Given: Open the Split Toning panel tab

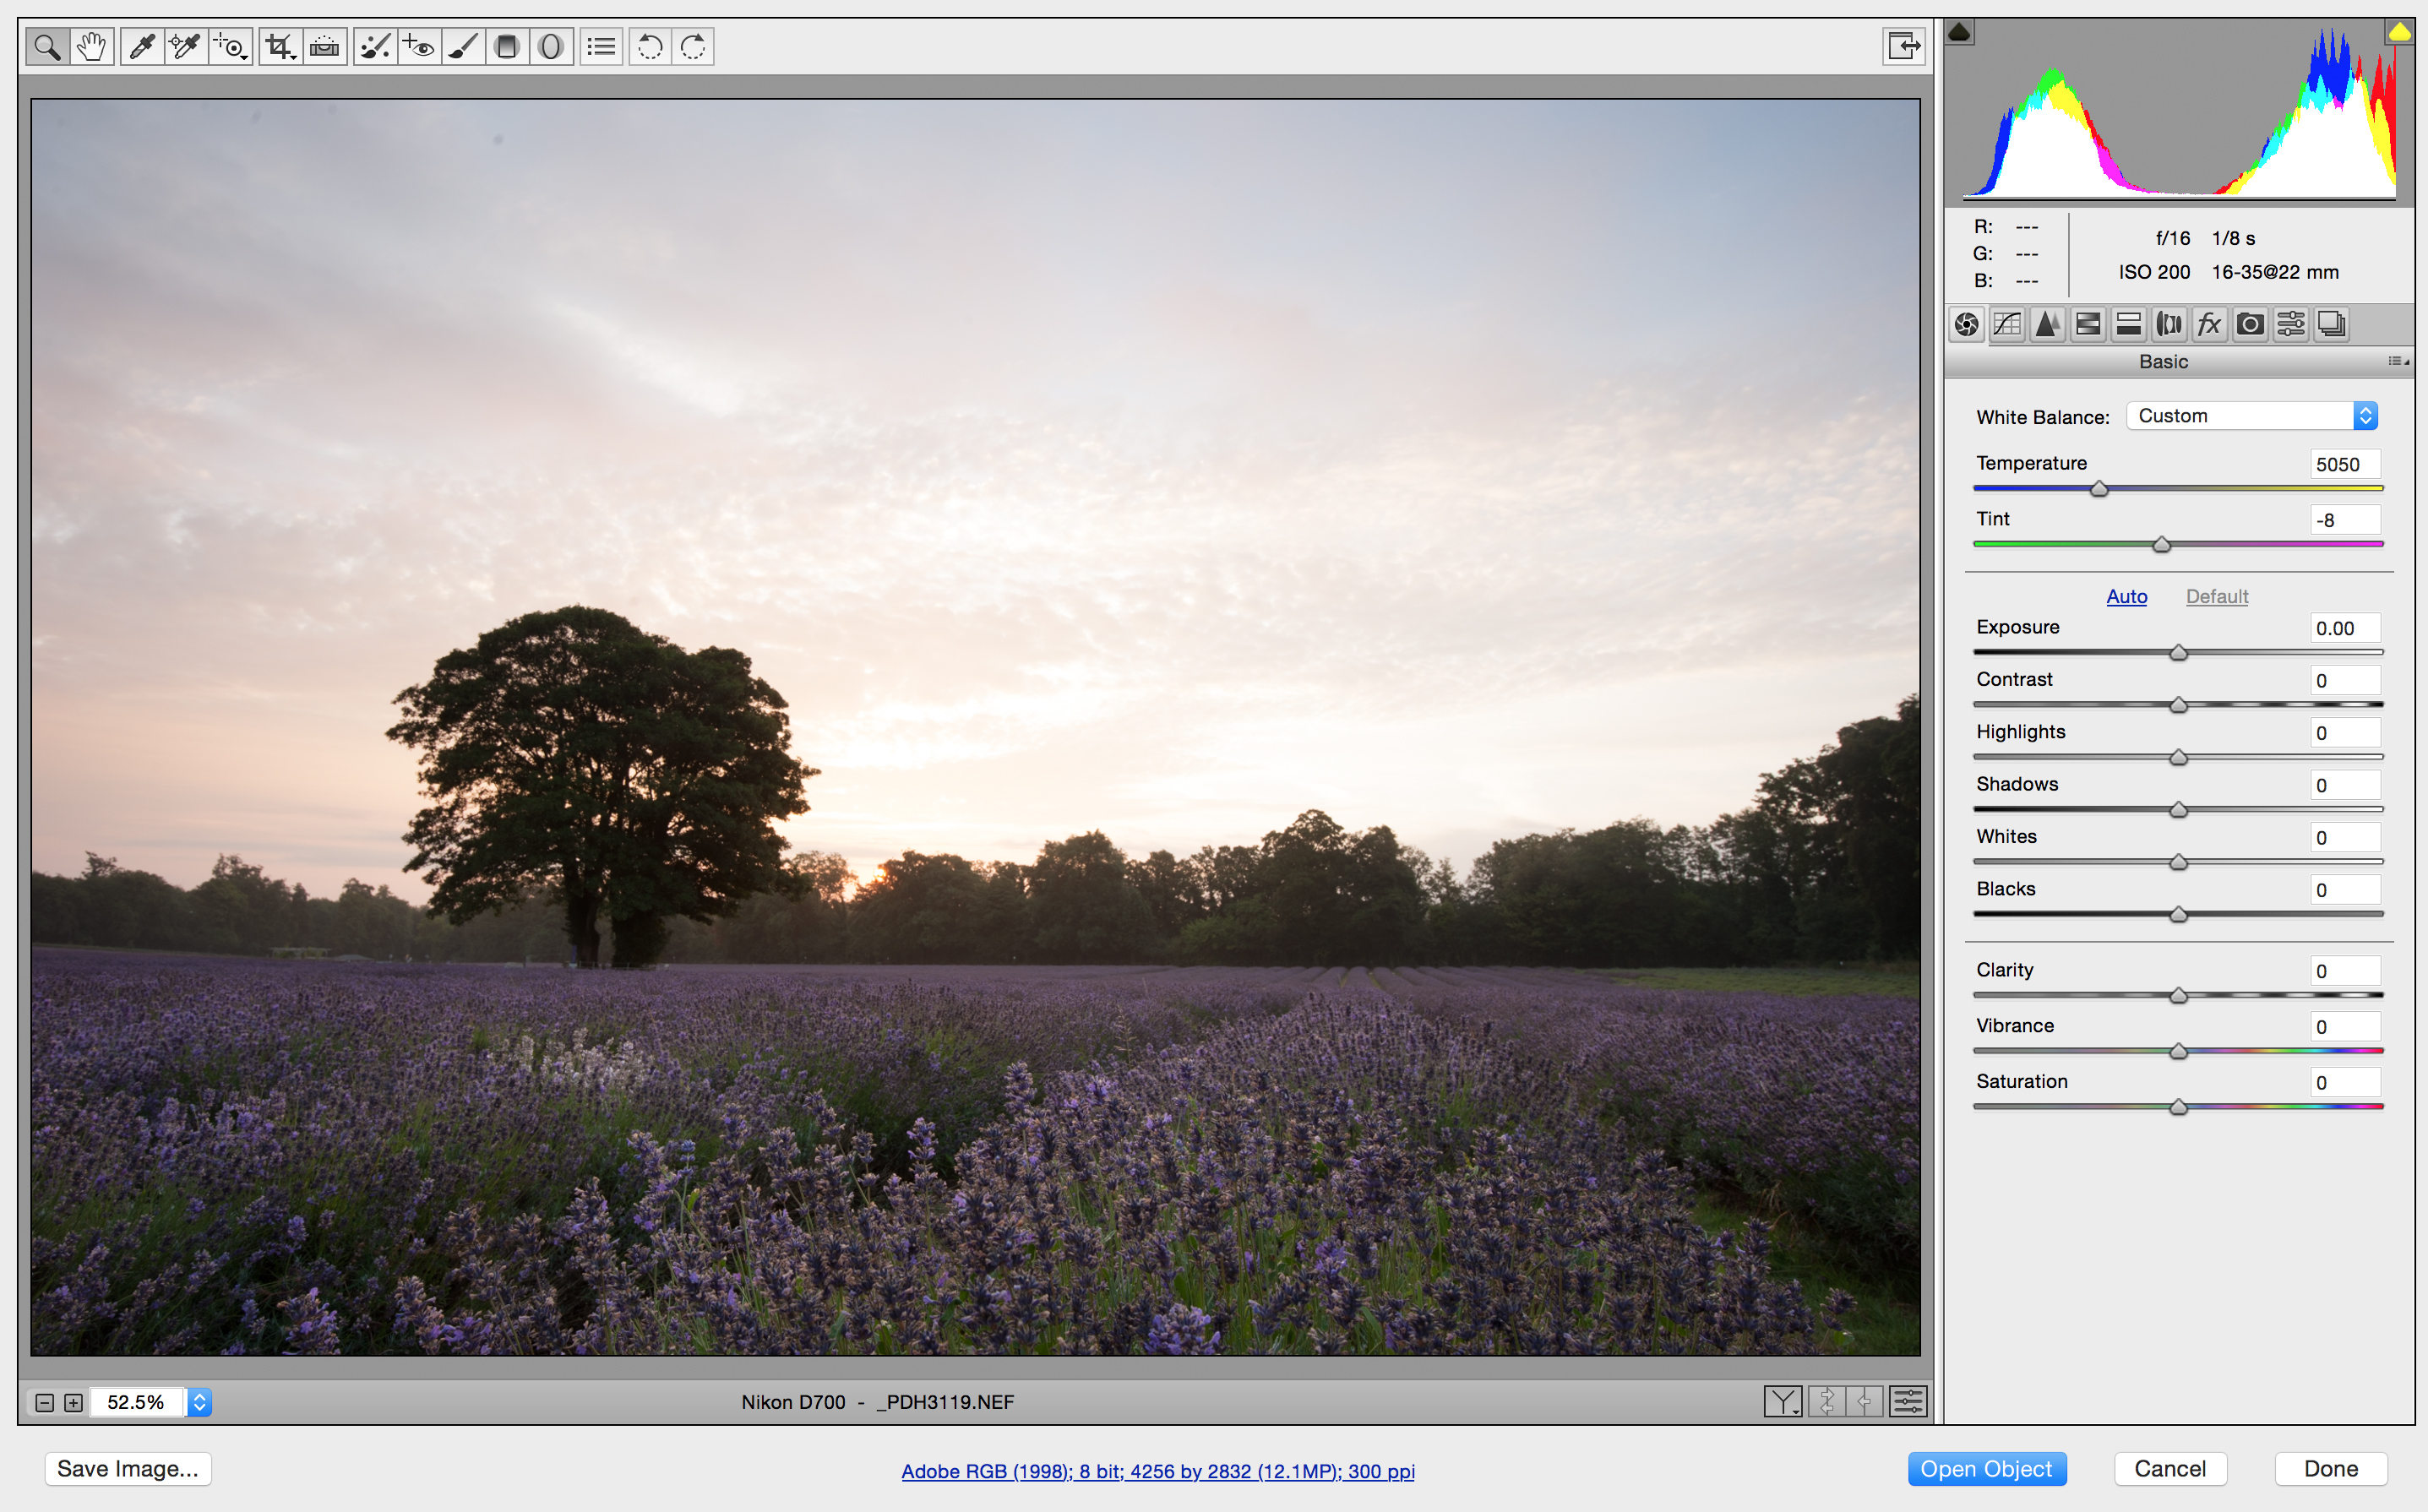Looking at the screenshot, I should point(2129,324).
